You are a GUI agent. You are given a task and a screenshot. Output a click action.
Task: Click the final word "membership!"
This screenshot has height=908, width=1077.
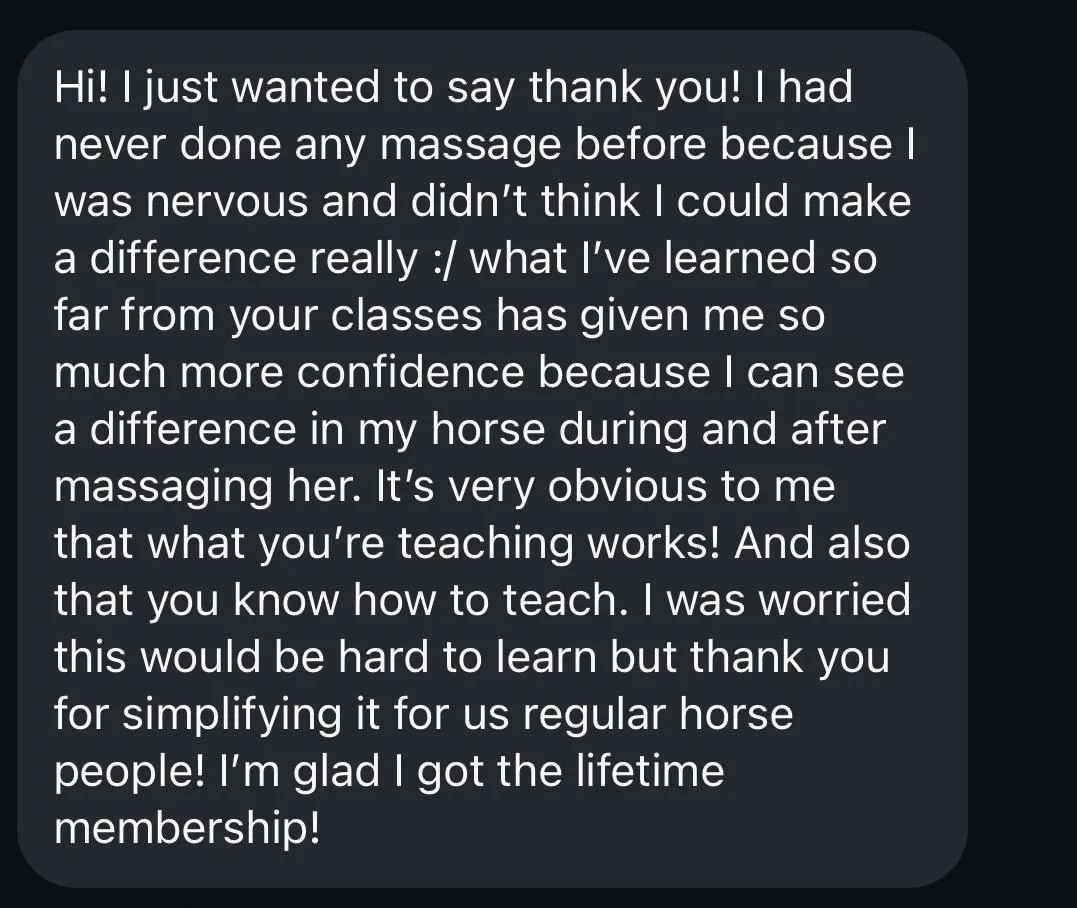187,828
